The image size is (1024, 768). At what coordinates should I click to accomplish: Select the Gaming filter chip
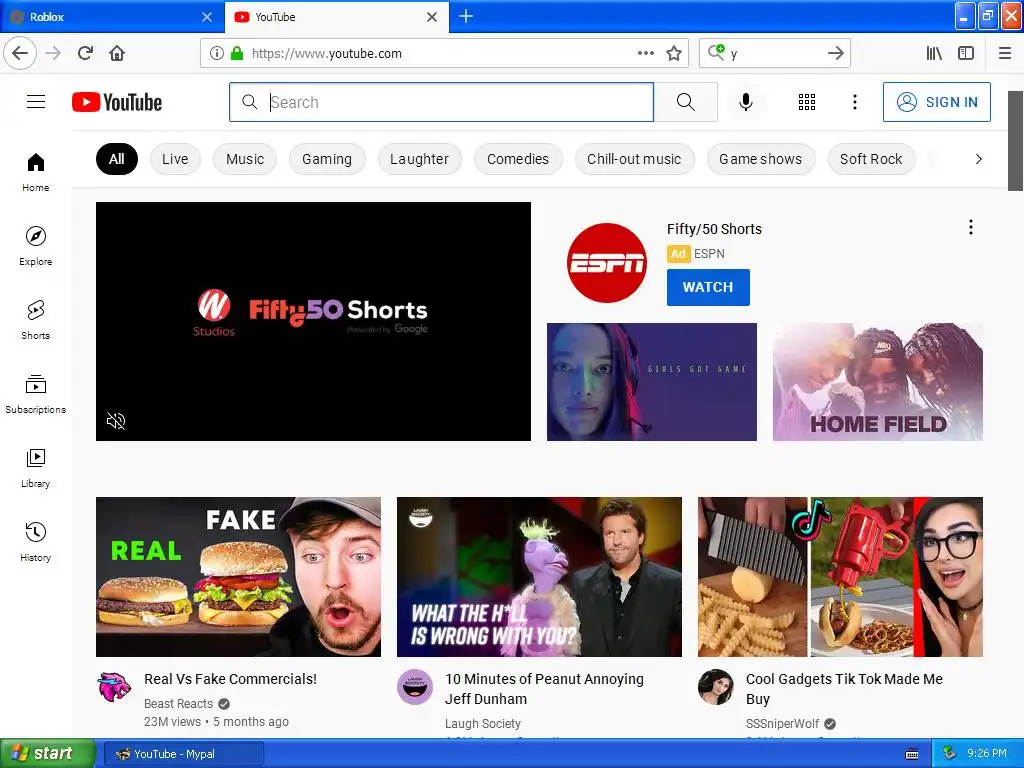(327, 159)
